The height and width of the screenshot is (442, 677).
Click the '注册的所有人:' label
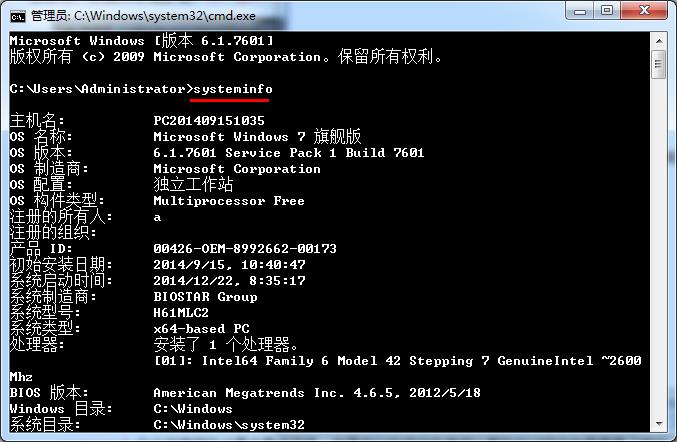point(61,217)
